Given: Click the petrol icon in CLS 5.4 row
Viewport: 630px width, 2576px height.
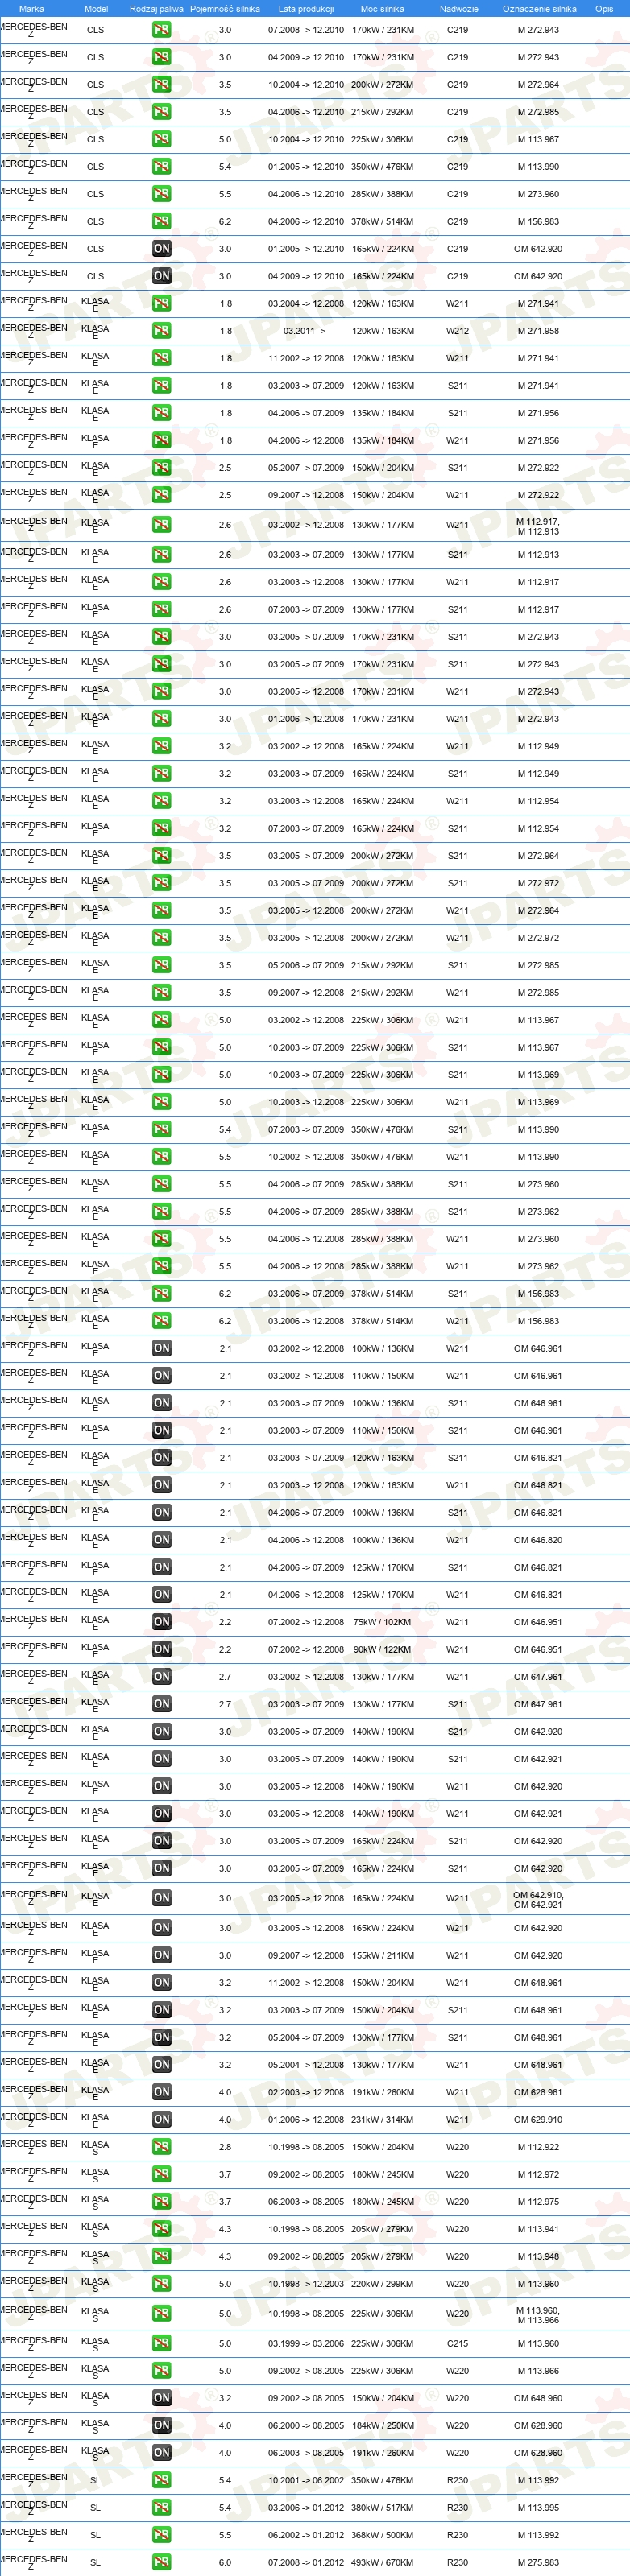Looking at the screenshot, I should (x=161, y=167).
